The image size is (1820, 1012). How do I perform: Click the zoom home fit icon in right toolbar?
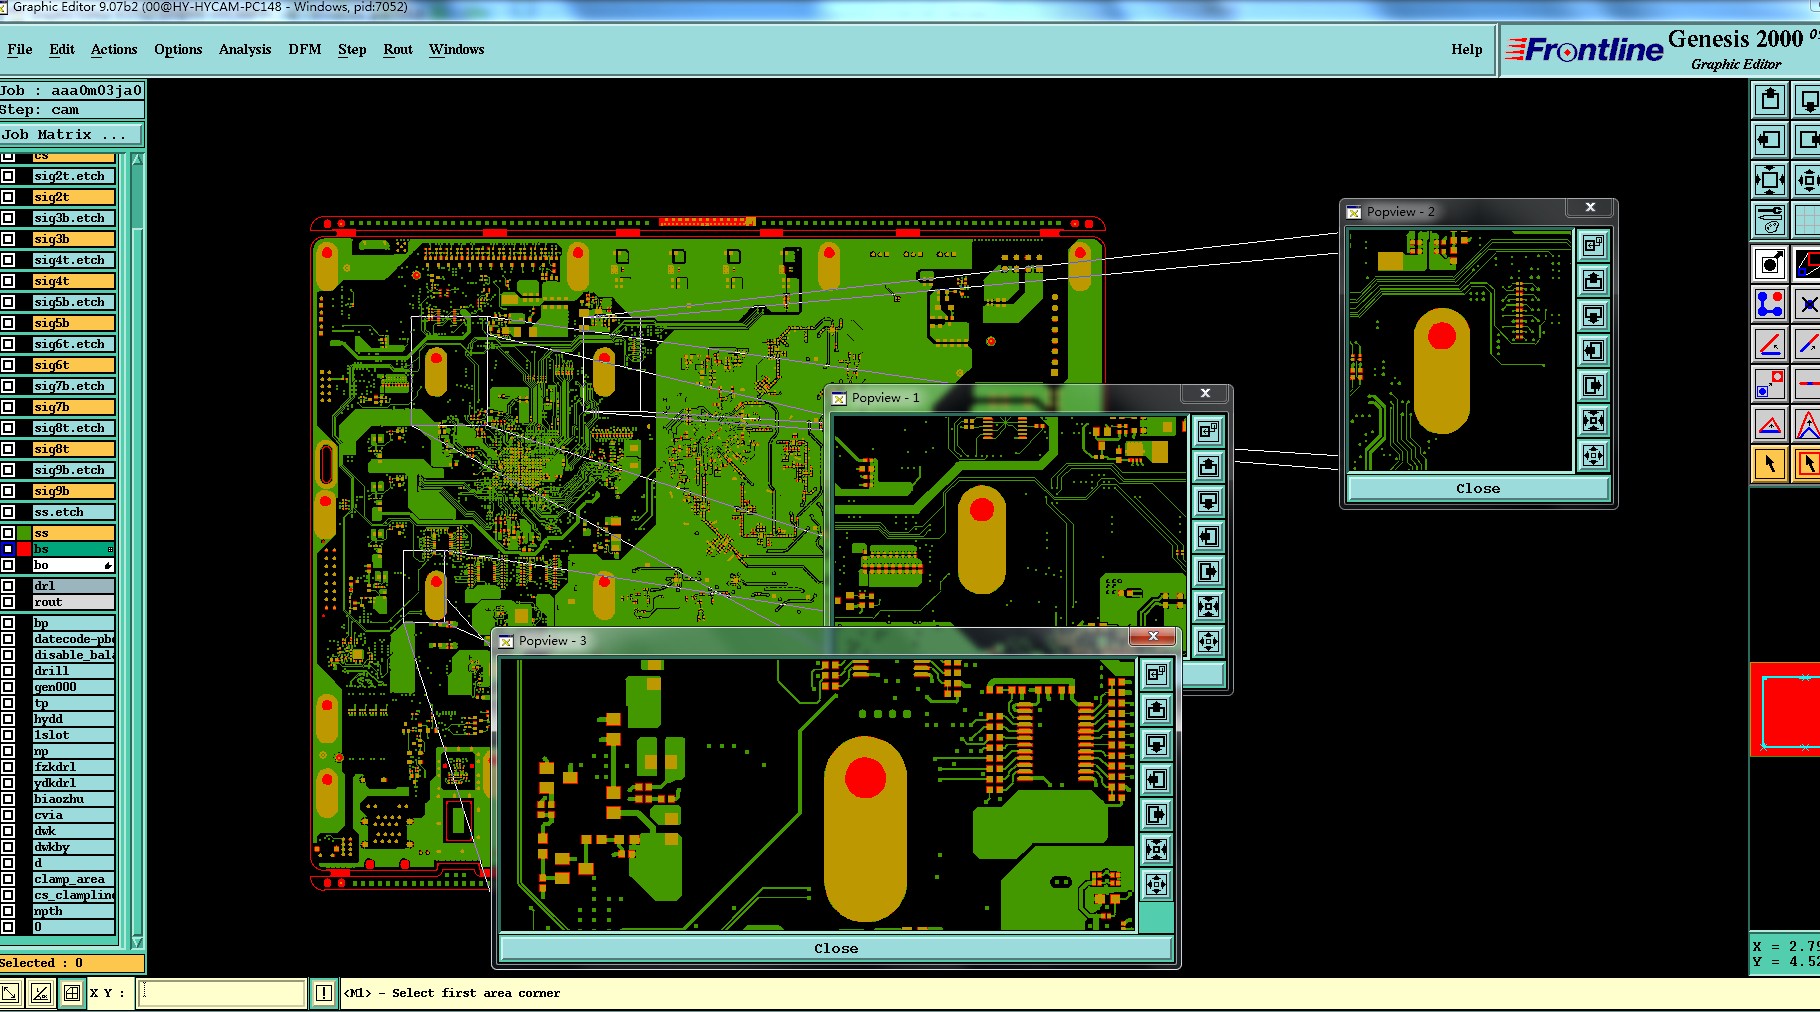point(1770,180)
